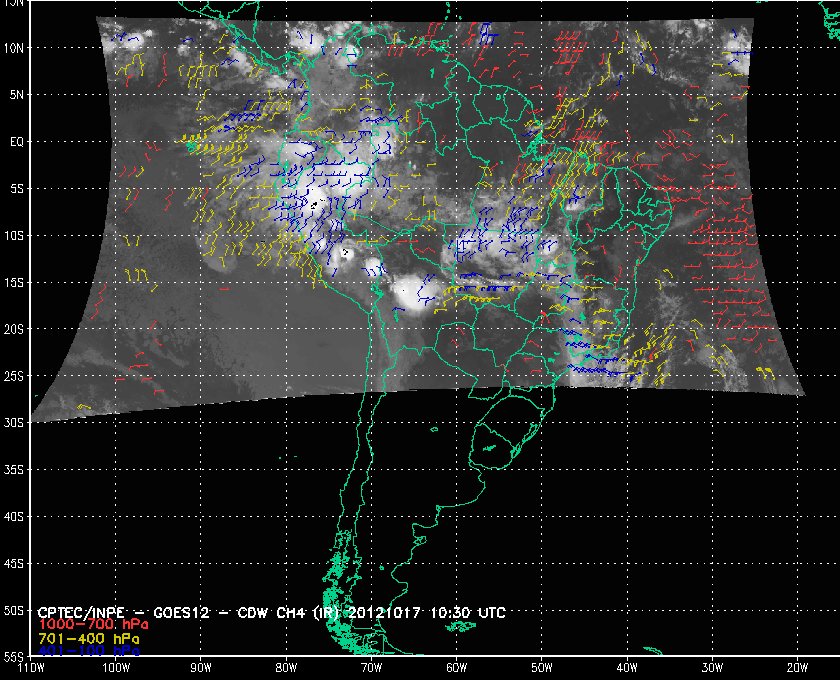Click the 90W longitude axis label

pos(200,667)
